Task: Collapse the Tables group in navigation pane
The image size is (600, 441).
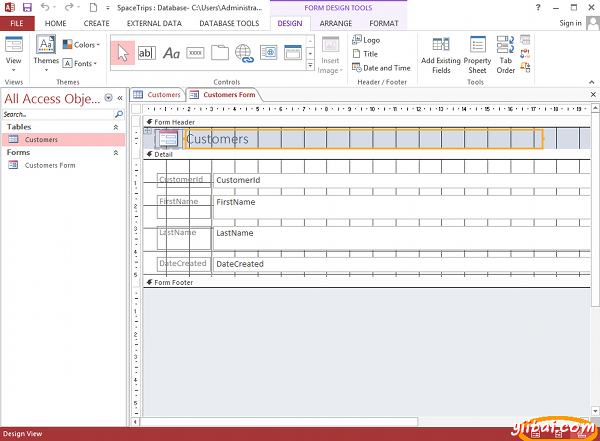Action: 114,128
